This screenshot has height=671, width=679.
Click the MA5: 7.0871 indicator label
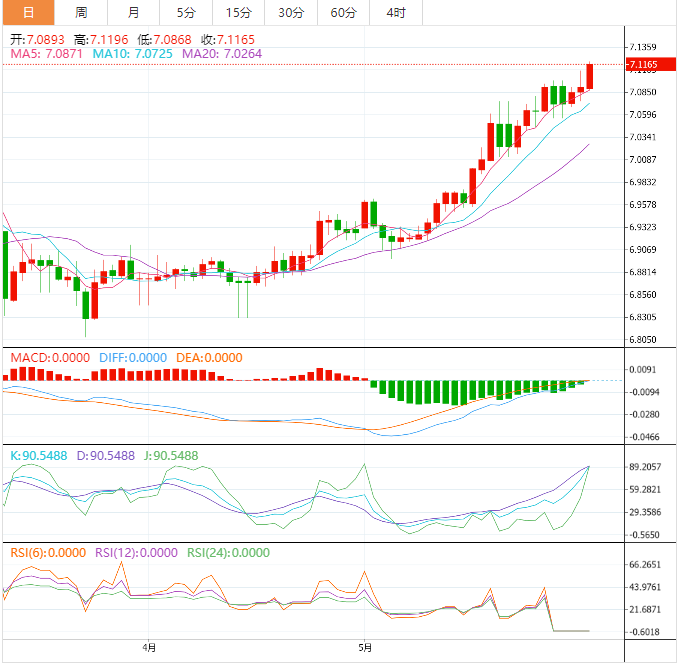point(47,52)
